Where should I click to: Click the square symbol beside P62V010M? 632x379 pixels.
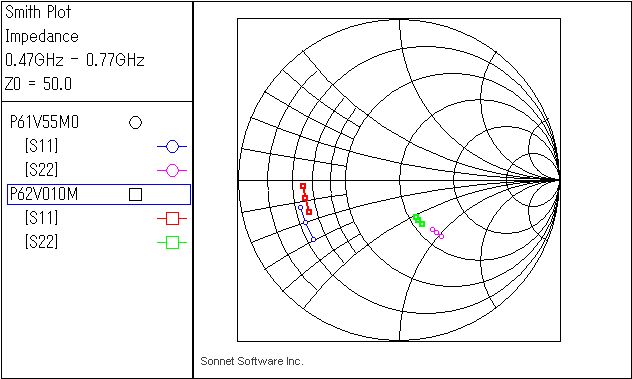(135, 194)
